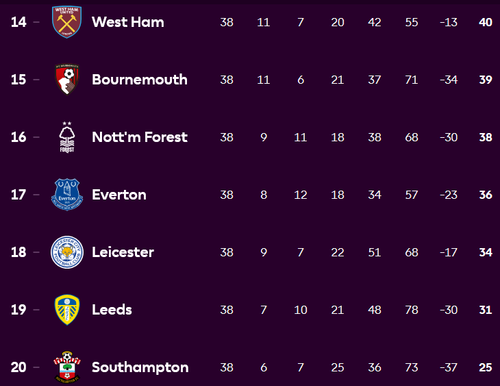This screenshot has width=500, height=386.
Task: Select the Leicester team name
Action: point(123,252)
